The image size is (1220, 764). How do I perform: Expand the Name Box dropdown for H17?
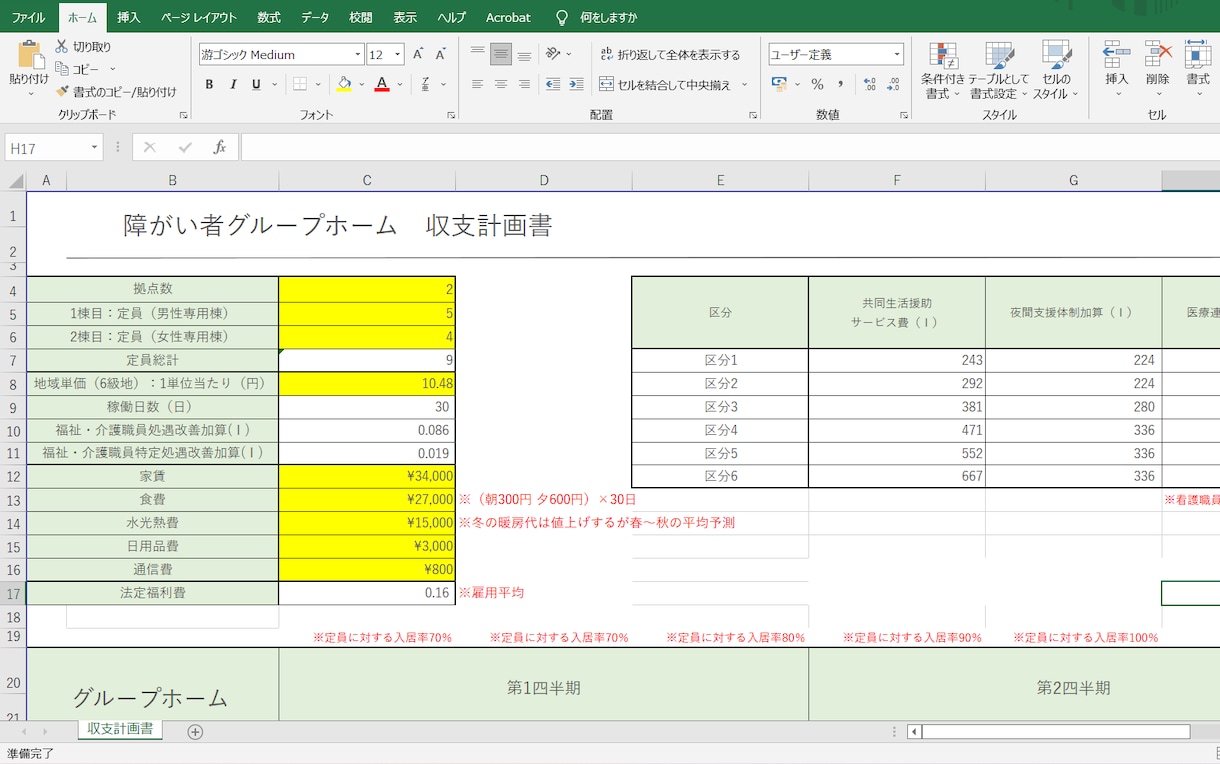click(x=96, y=148)
